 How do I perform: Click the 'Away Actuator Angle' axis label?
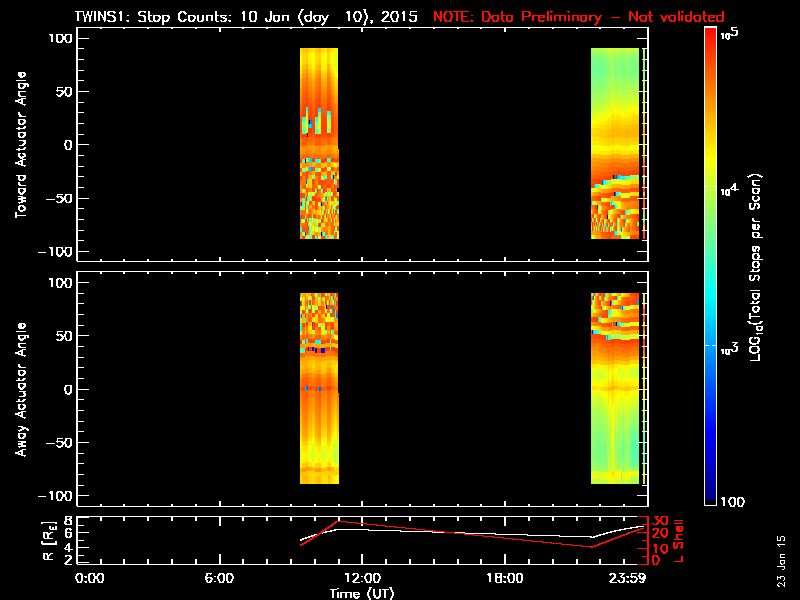tap(21, 389)
